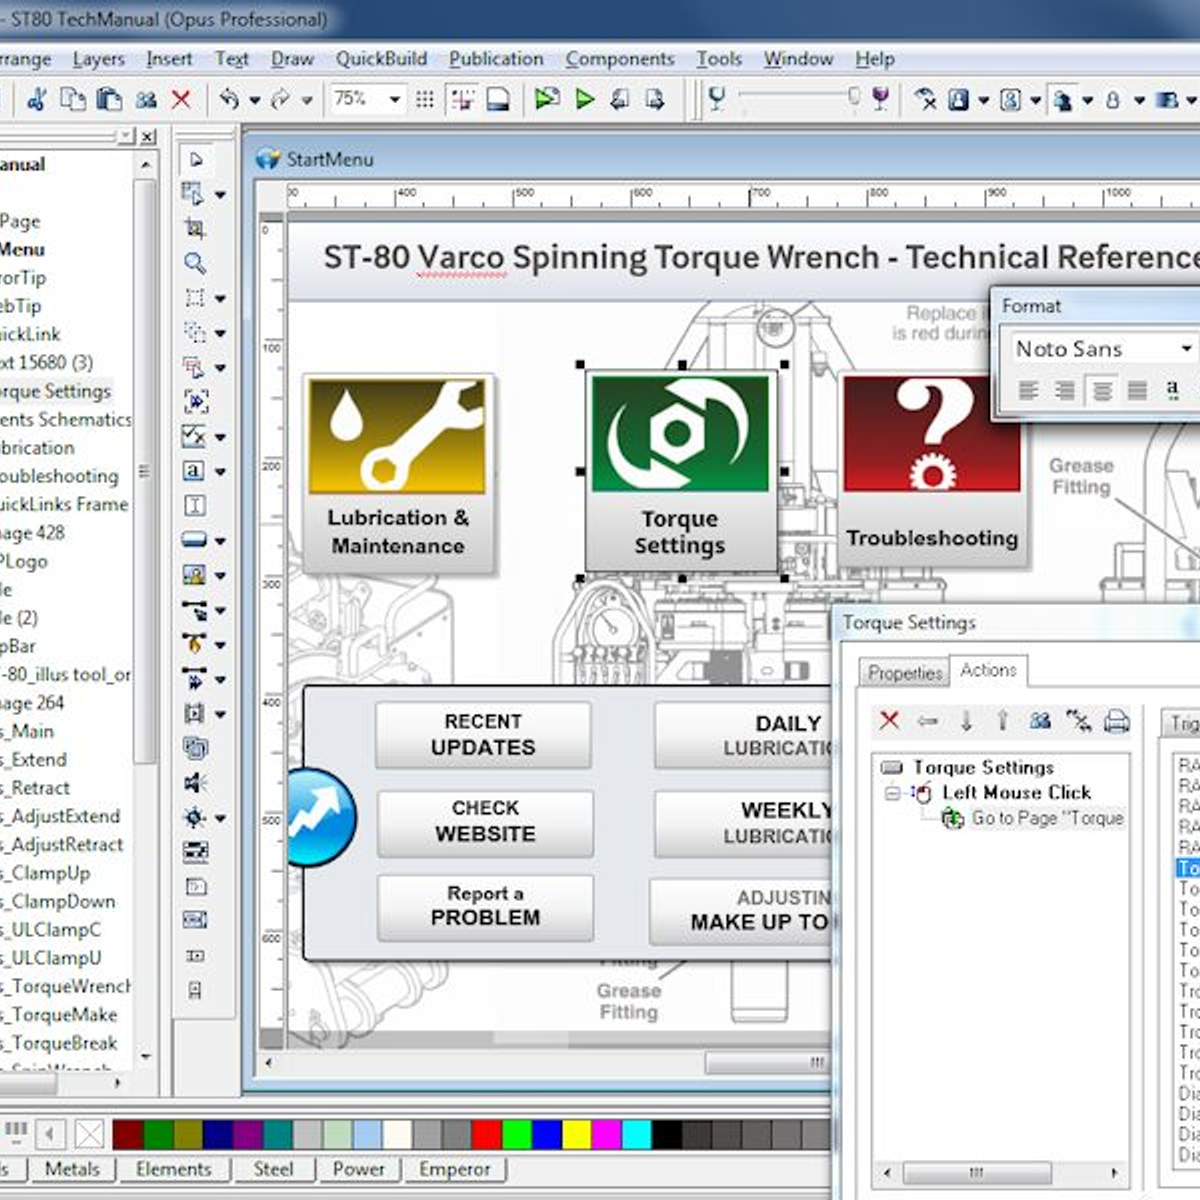
Task: Open the 75% zoom level dropdown
Action: pyautogui.click(x=395, y=99)
